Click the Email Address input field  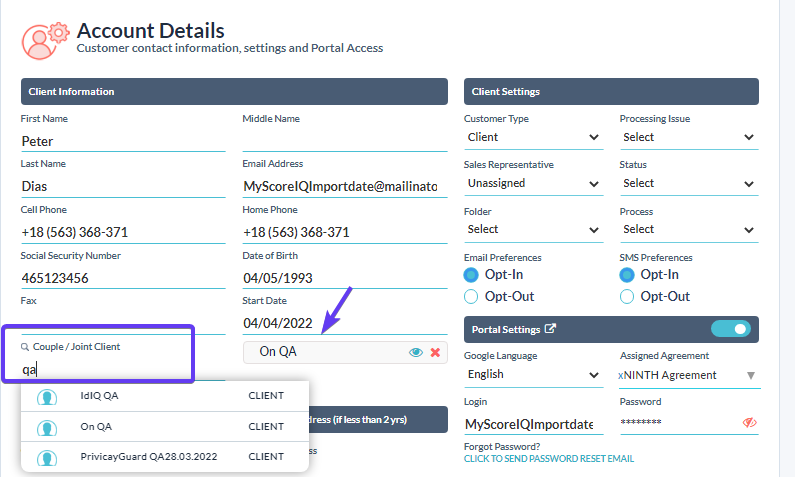pyautogui.click(x=340, y=187)
